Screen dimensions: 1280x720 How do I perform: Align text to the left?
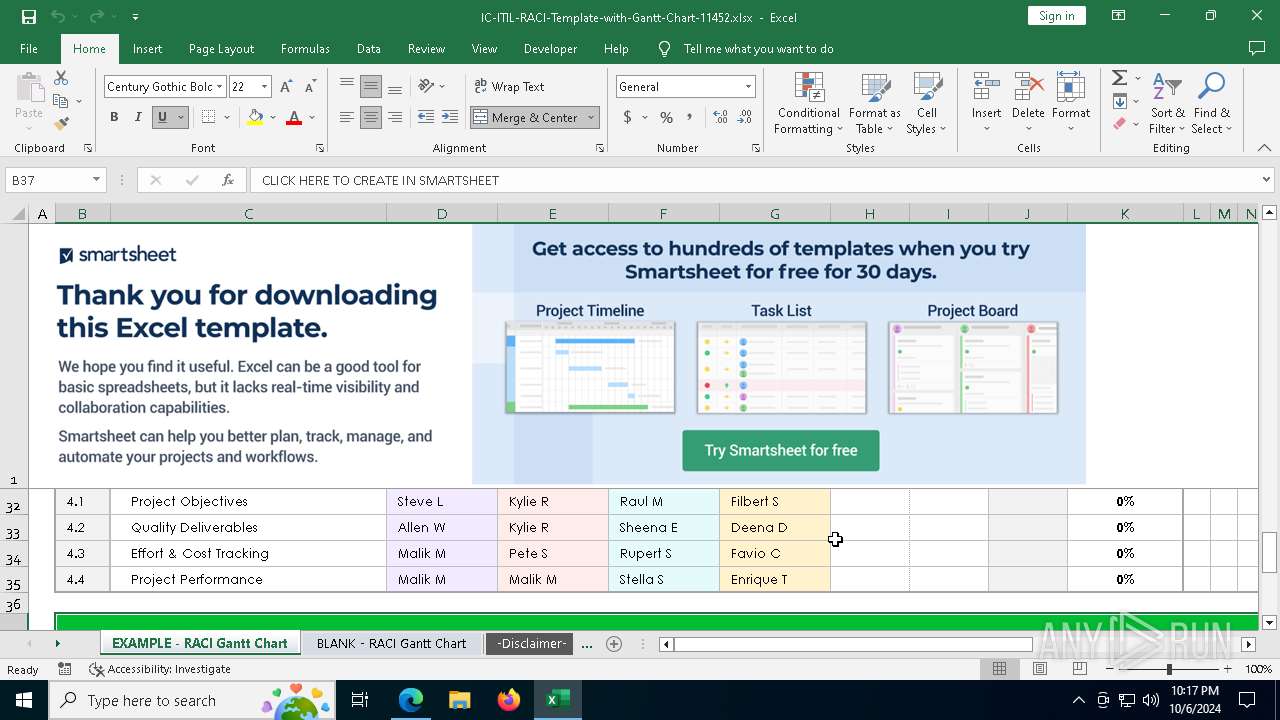pyautogui.click(x=346, y=117)
